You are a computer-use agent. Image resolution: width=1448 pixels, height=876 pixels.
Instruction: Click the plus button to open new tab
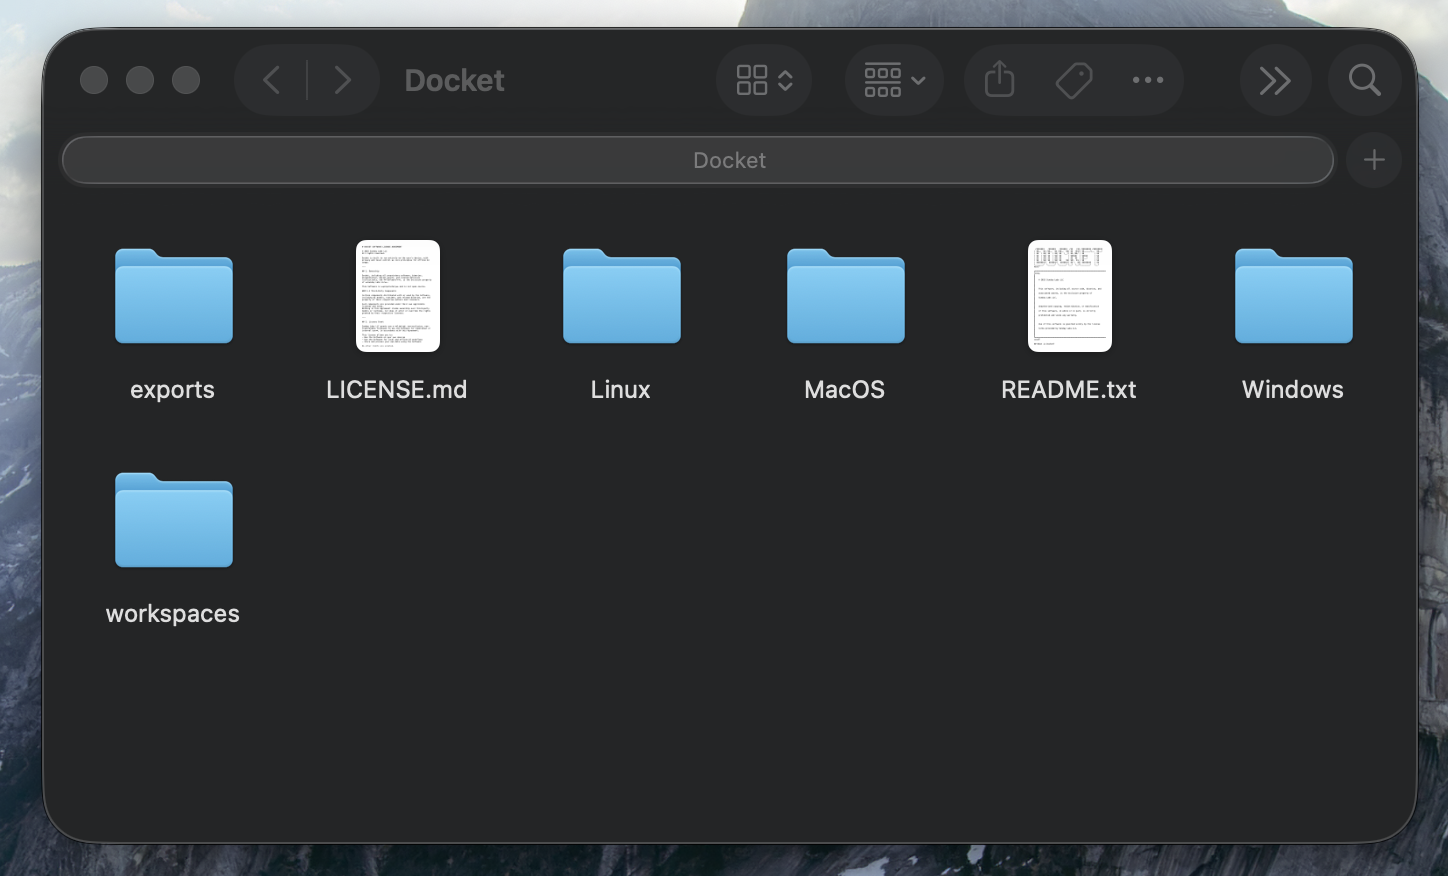click(1374, 160)
